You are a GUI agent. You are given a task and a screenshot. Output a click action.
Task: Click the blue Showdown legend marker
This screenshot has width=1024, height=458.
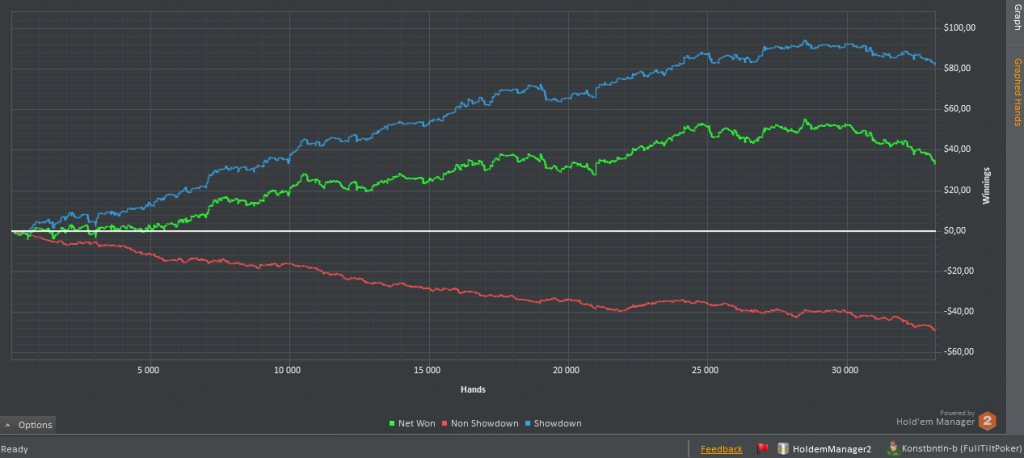[x=529, y=424]
